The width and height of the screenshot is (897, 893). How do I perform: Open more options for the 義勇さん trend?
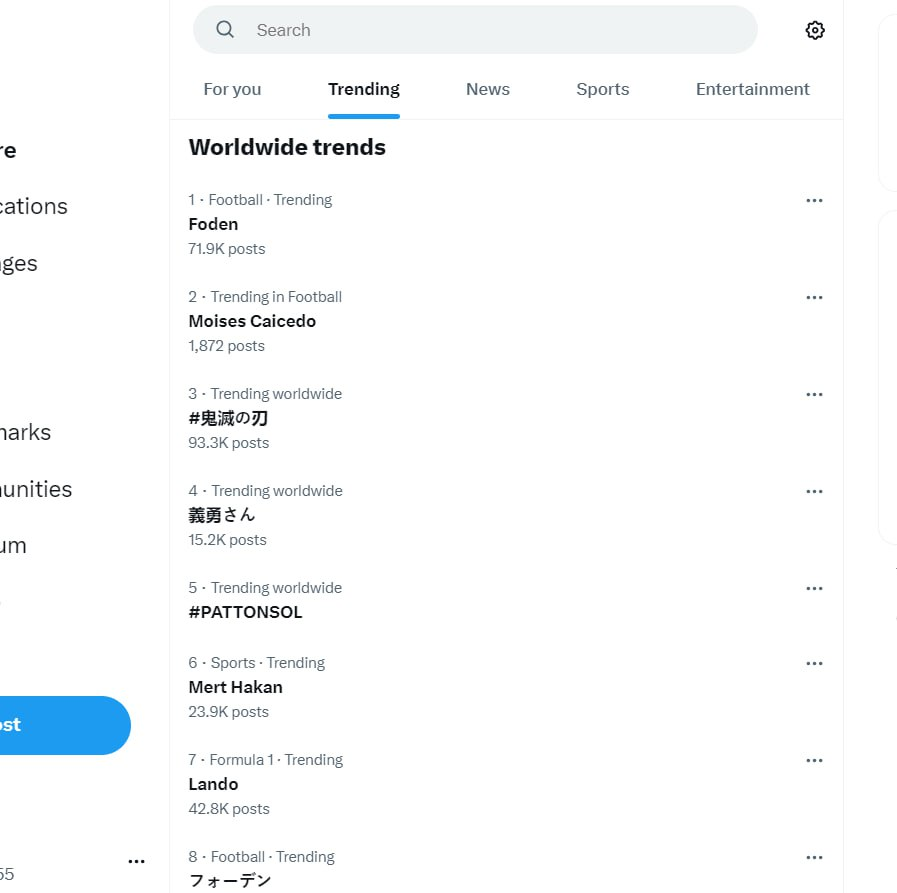click(x=814, y=491)
